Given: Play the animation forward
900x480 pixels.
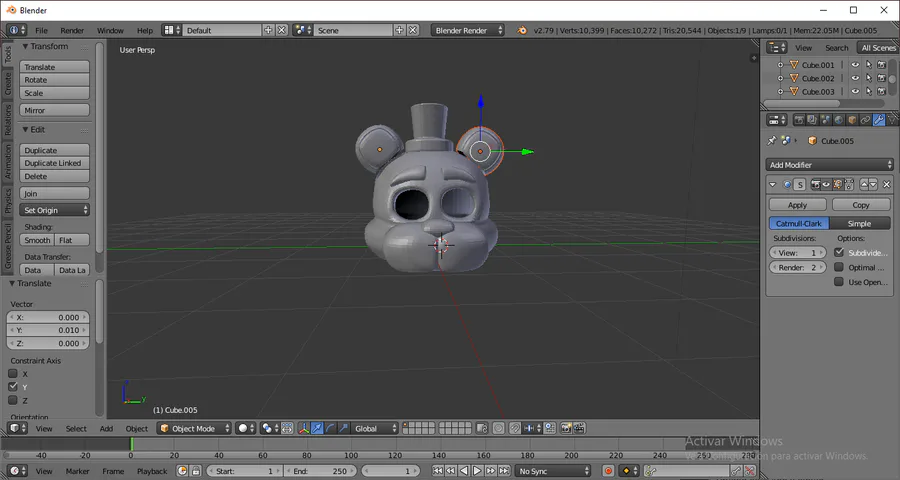Looking at the screenshot, I should click(477, 471).
